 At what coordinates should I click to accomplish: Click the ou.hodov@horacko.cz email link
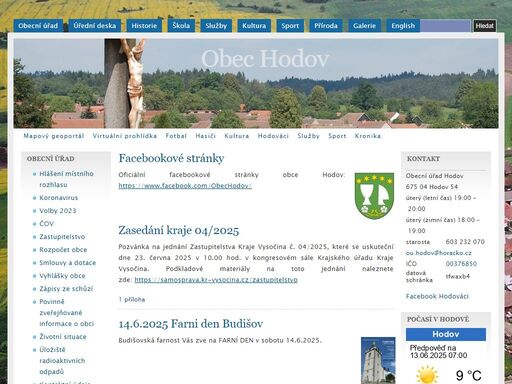pos(439,253)
